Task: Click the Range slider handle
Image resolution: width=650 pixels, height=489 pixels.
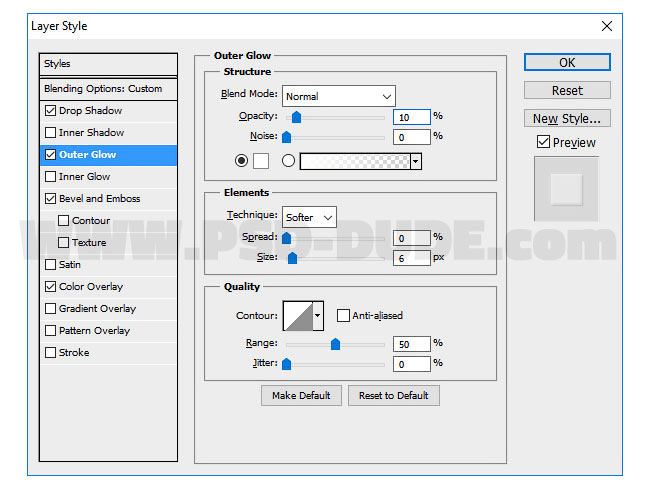Action: coord(335,344)
